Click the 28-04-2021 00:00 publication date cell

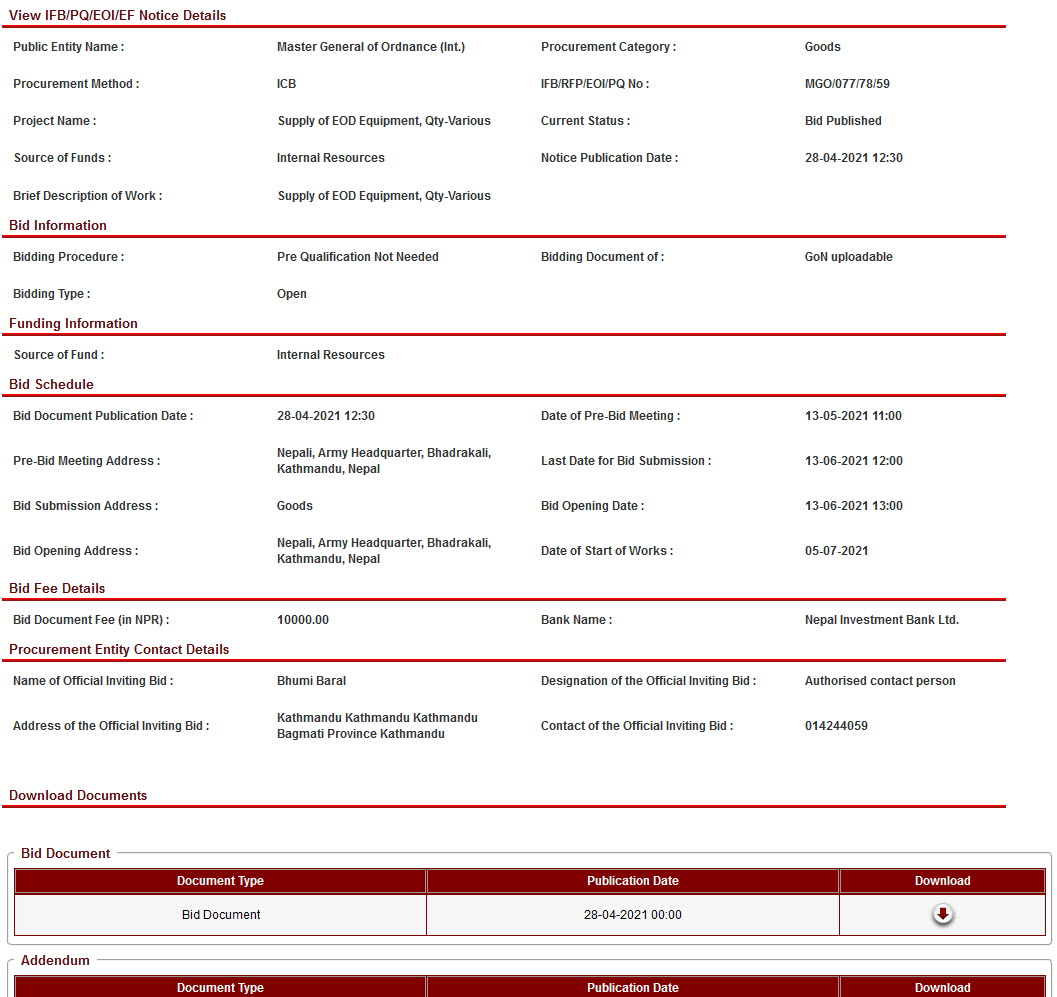tap(632, 915)
